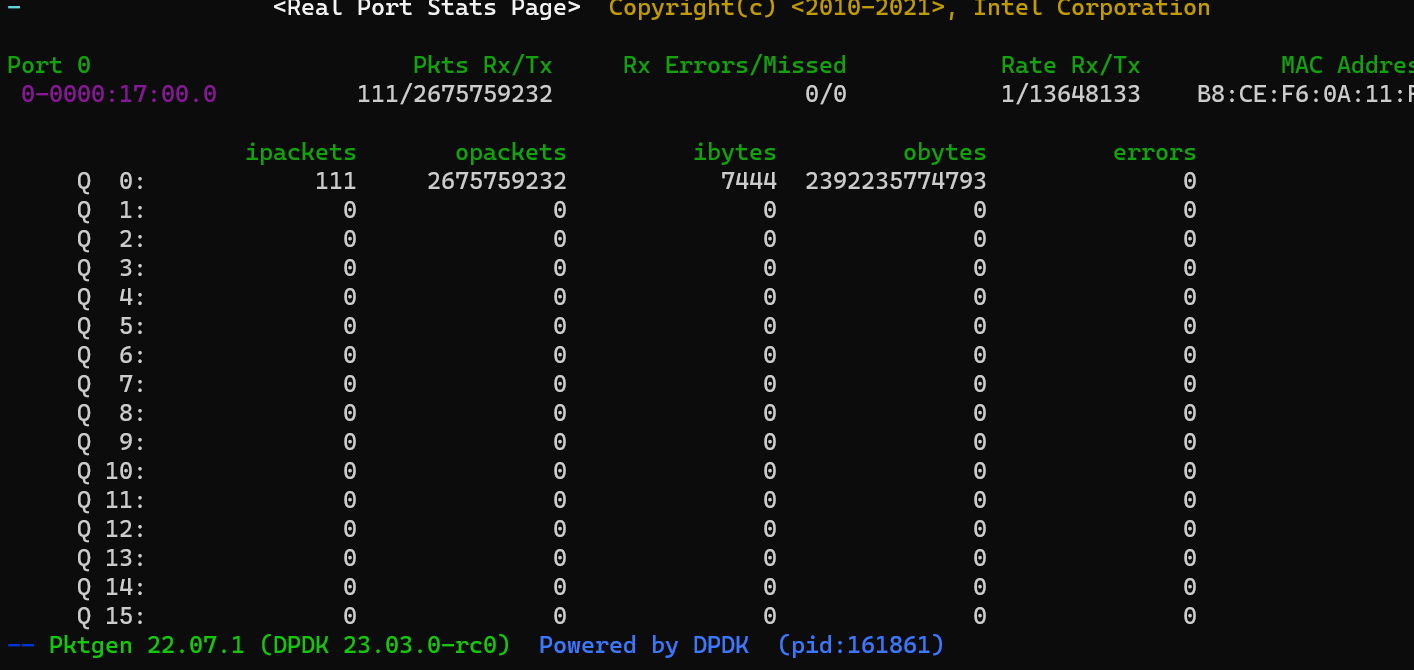Click the Pkts Rx/Tx column header
Screen dimensions: 1414x670
(483, 65)
